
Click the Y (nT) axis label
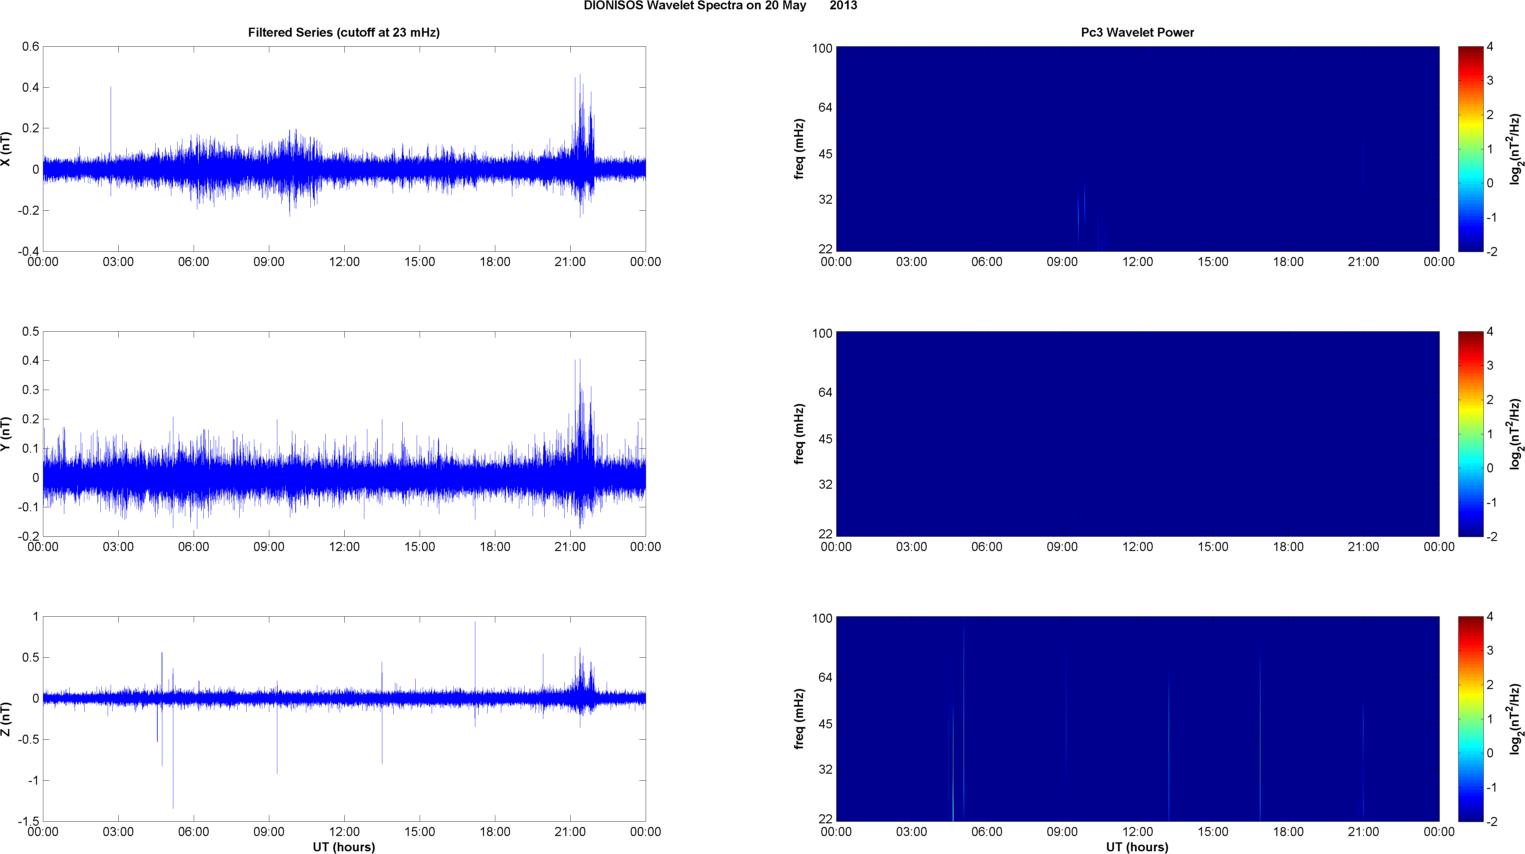point(7,434)
